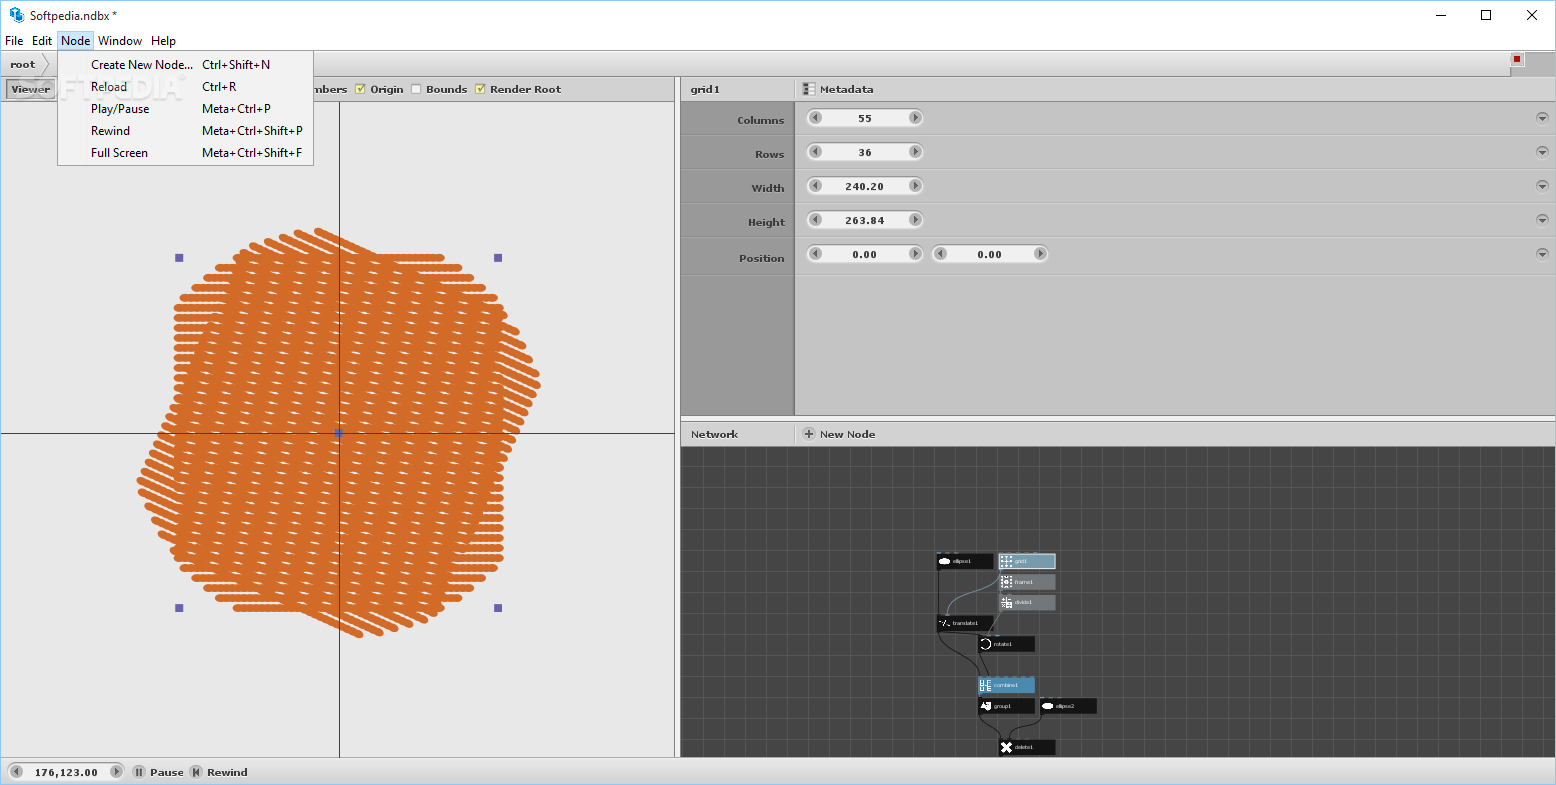
Task: Increase the Width value with right arrow
Action: [x=915, y=186]
